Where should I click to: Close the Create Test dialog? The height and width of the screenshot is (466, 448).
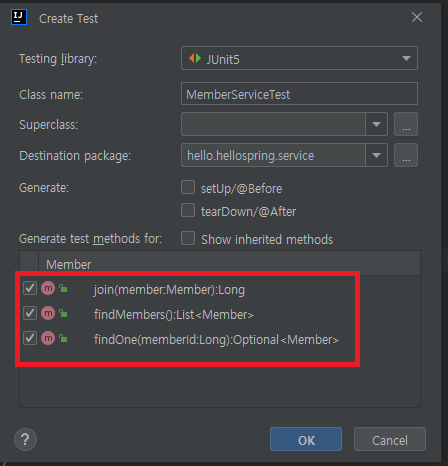[417, 17]
